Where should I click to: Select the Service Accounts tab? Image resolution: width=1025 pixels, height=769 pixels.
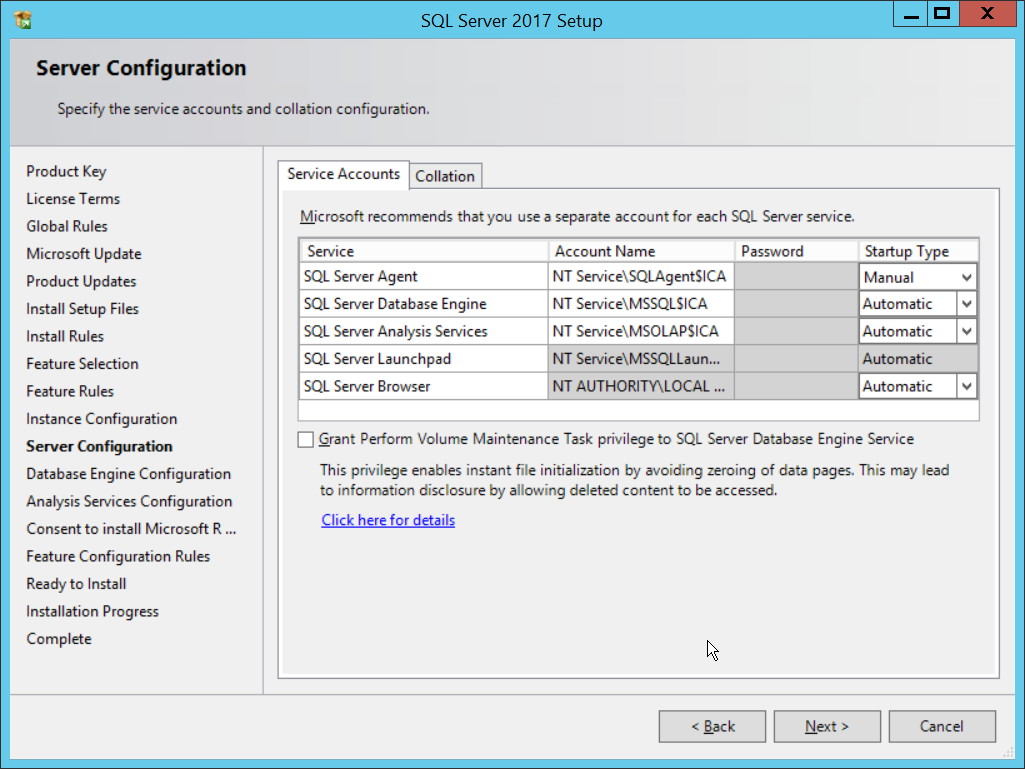pyautogui.click(x=343, y=174)
